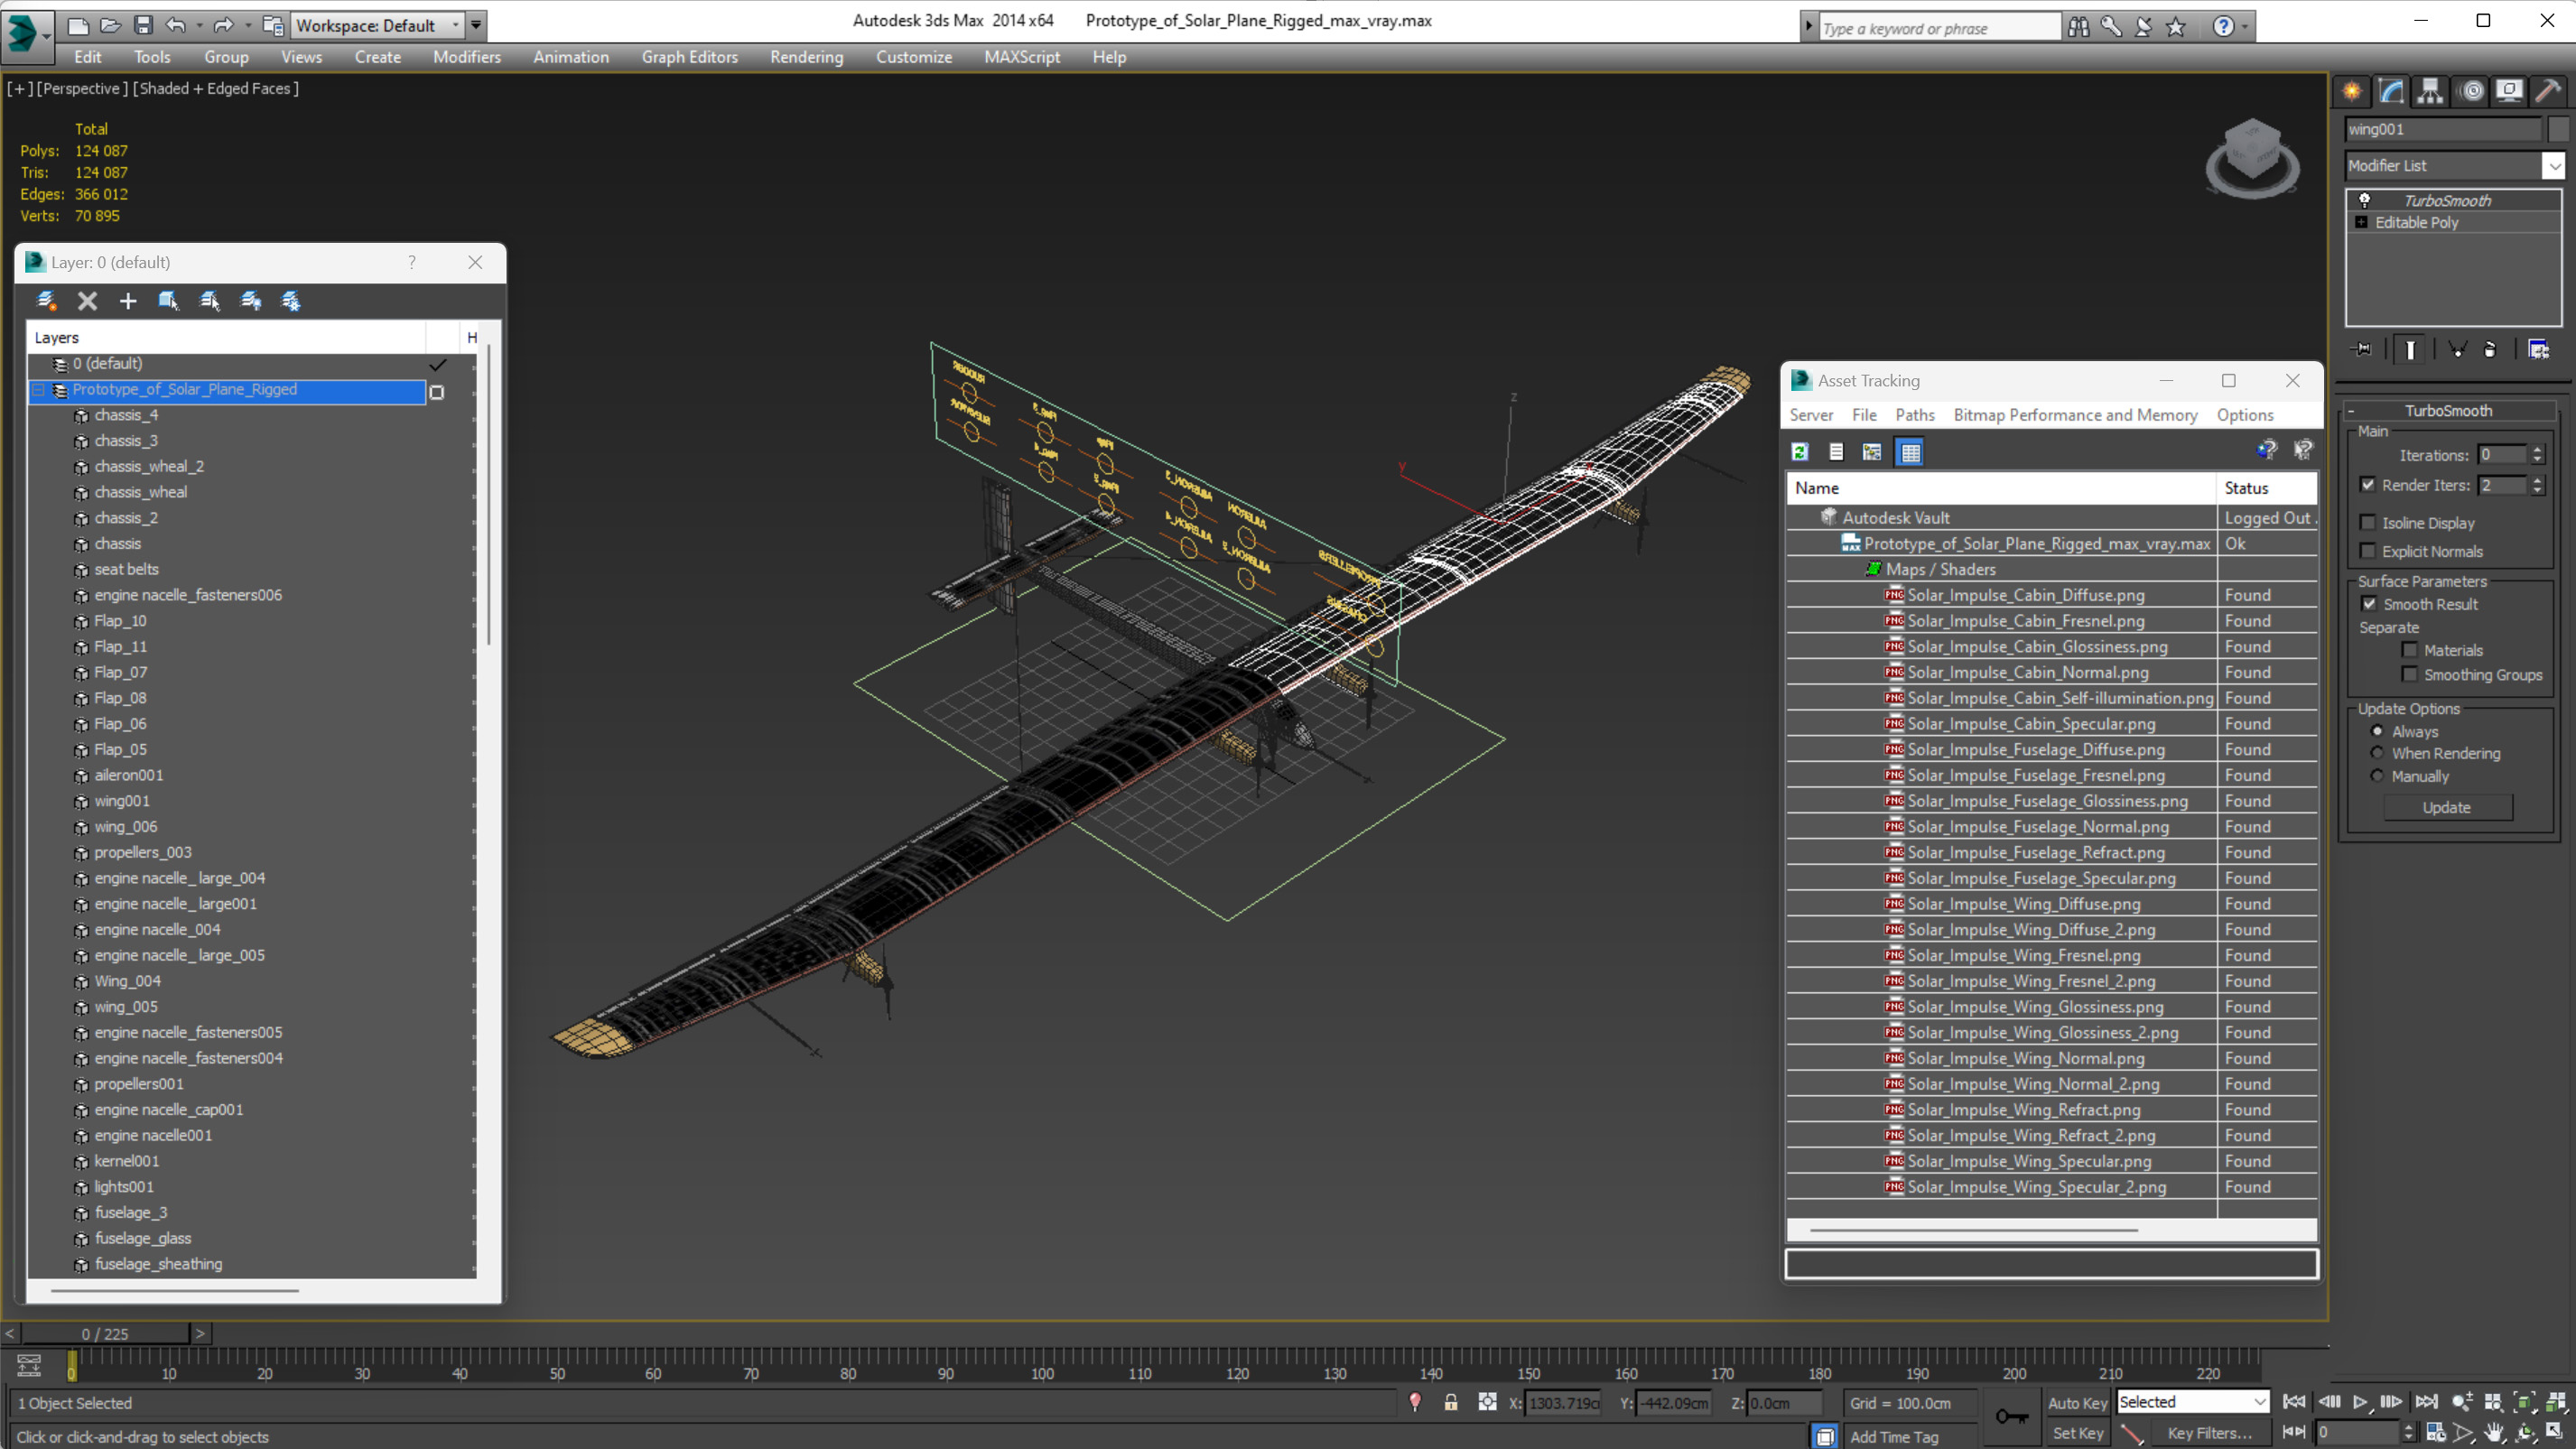Viewport: 2576px width, 1449px height.
Task: Click the Add to layer plus icon
Action: (128, 301)
